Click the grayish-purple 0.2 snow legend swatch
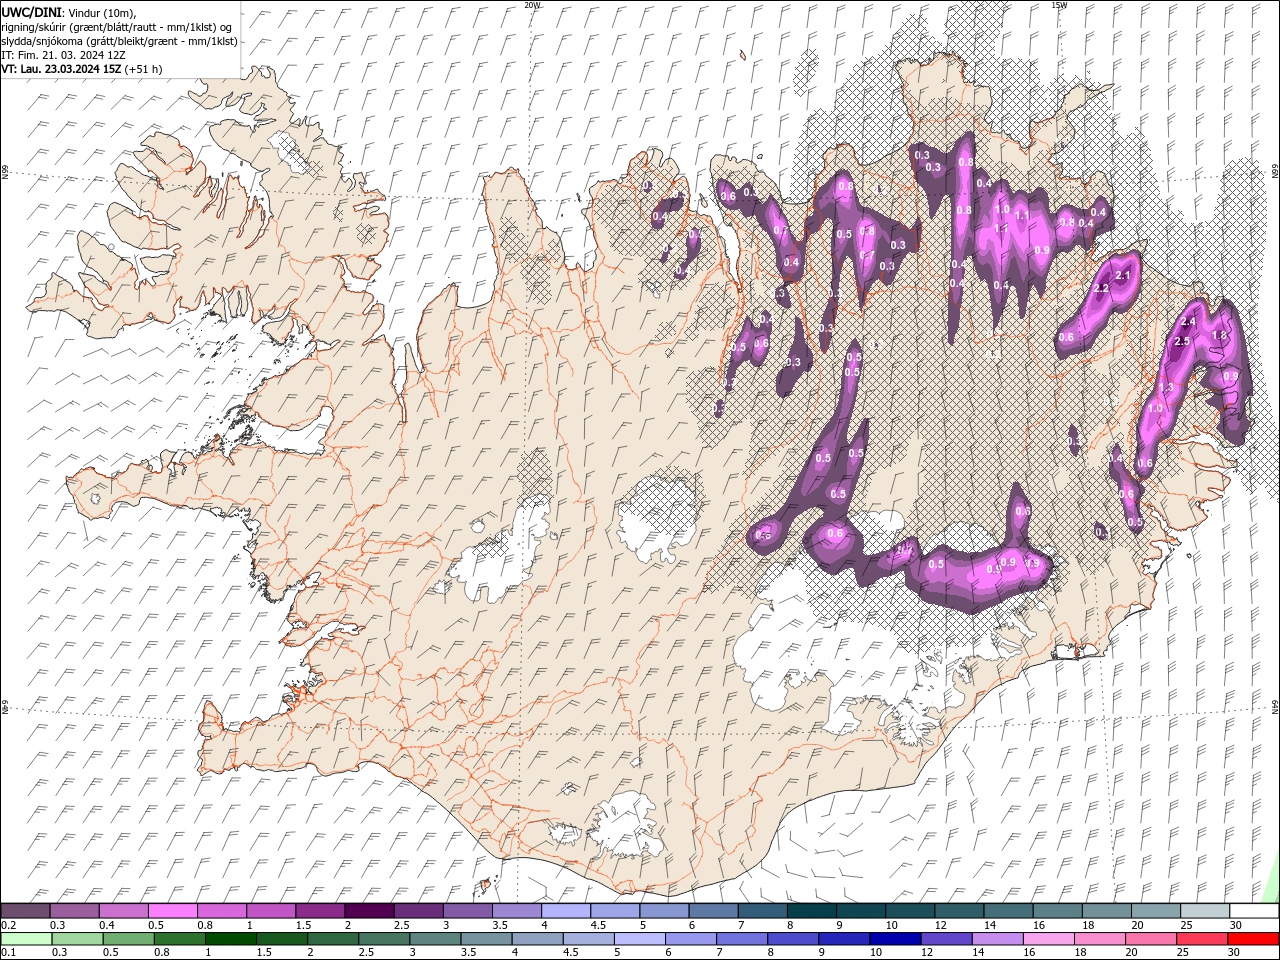1280x960 pixels. pos(25,911)
